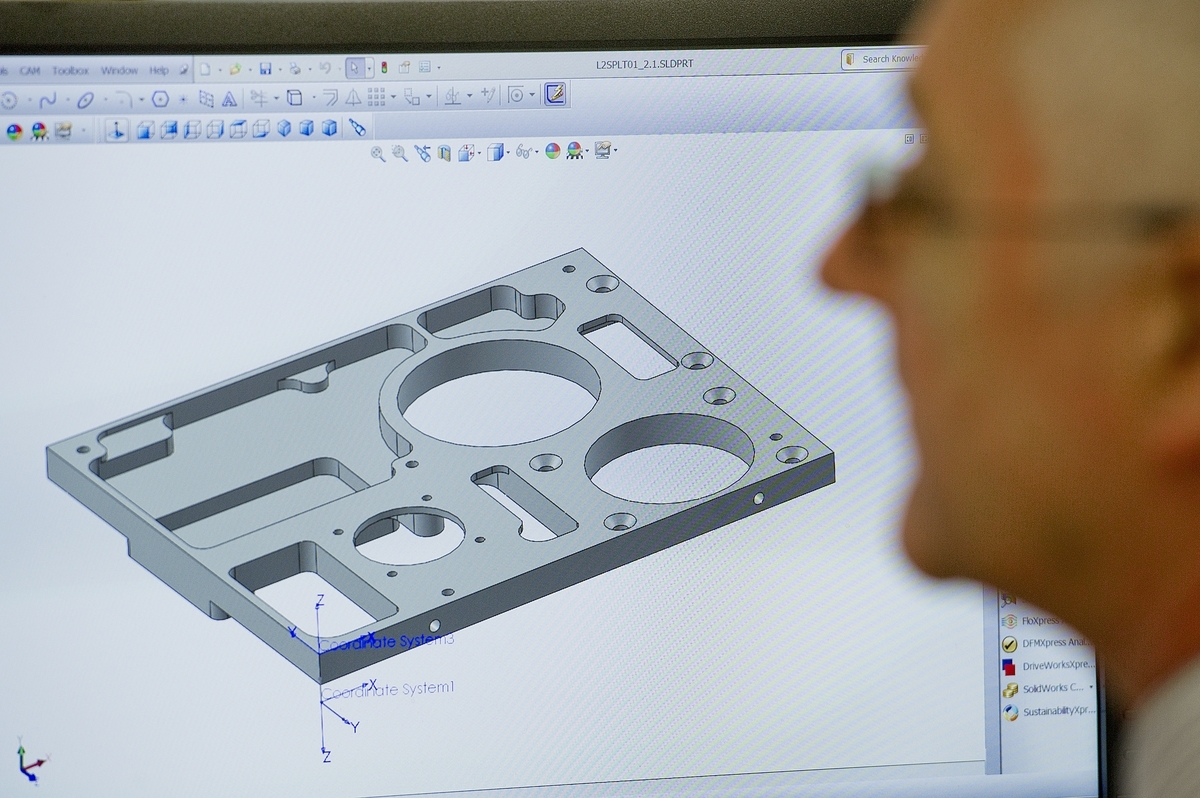
Task: Expand the SolidWorks Costing dropdown arrow
Action: tap(1091, 688)
